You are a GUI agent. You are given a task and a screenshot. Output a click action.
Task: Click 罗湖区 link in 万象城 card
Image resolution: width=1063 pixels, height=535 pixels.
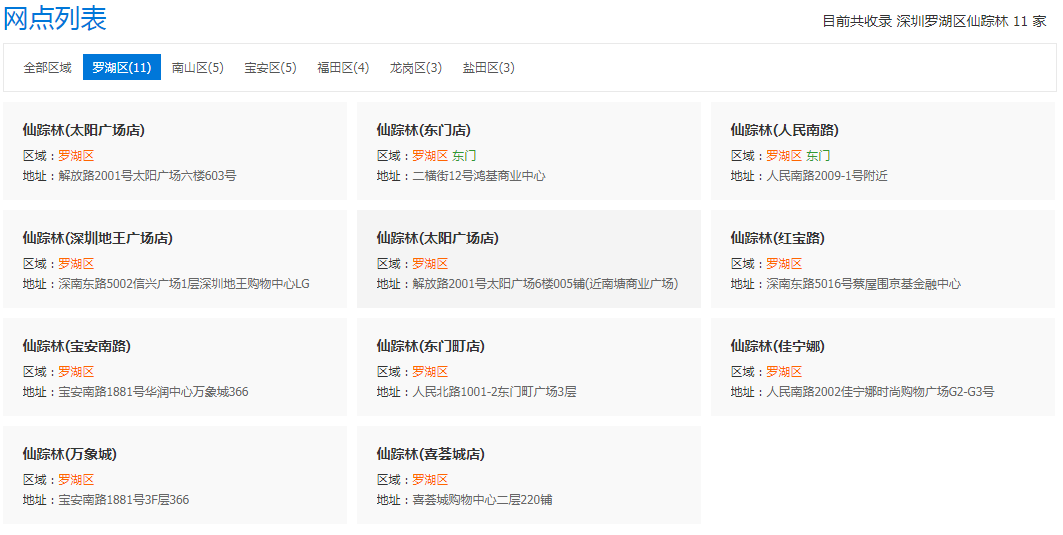click(77, 479)
